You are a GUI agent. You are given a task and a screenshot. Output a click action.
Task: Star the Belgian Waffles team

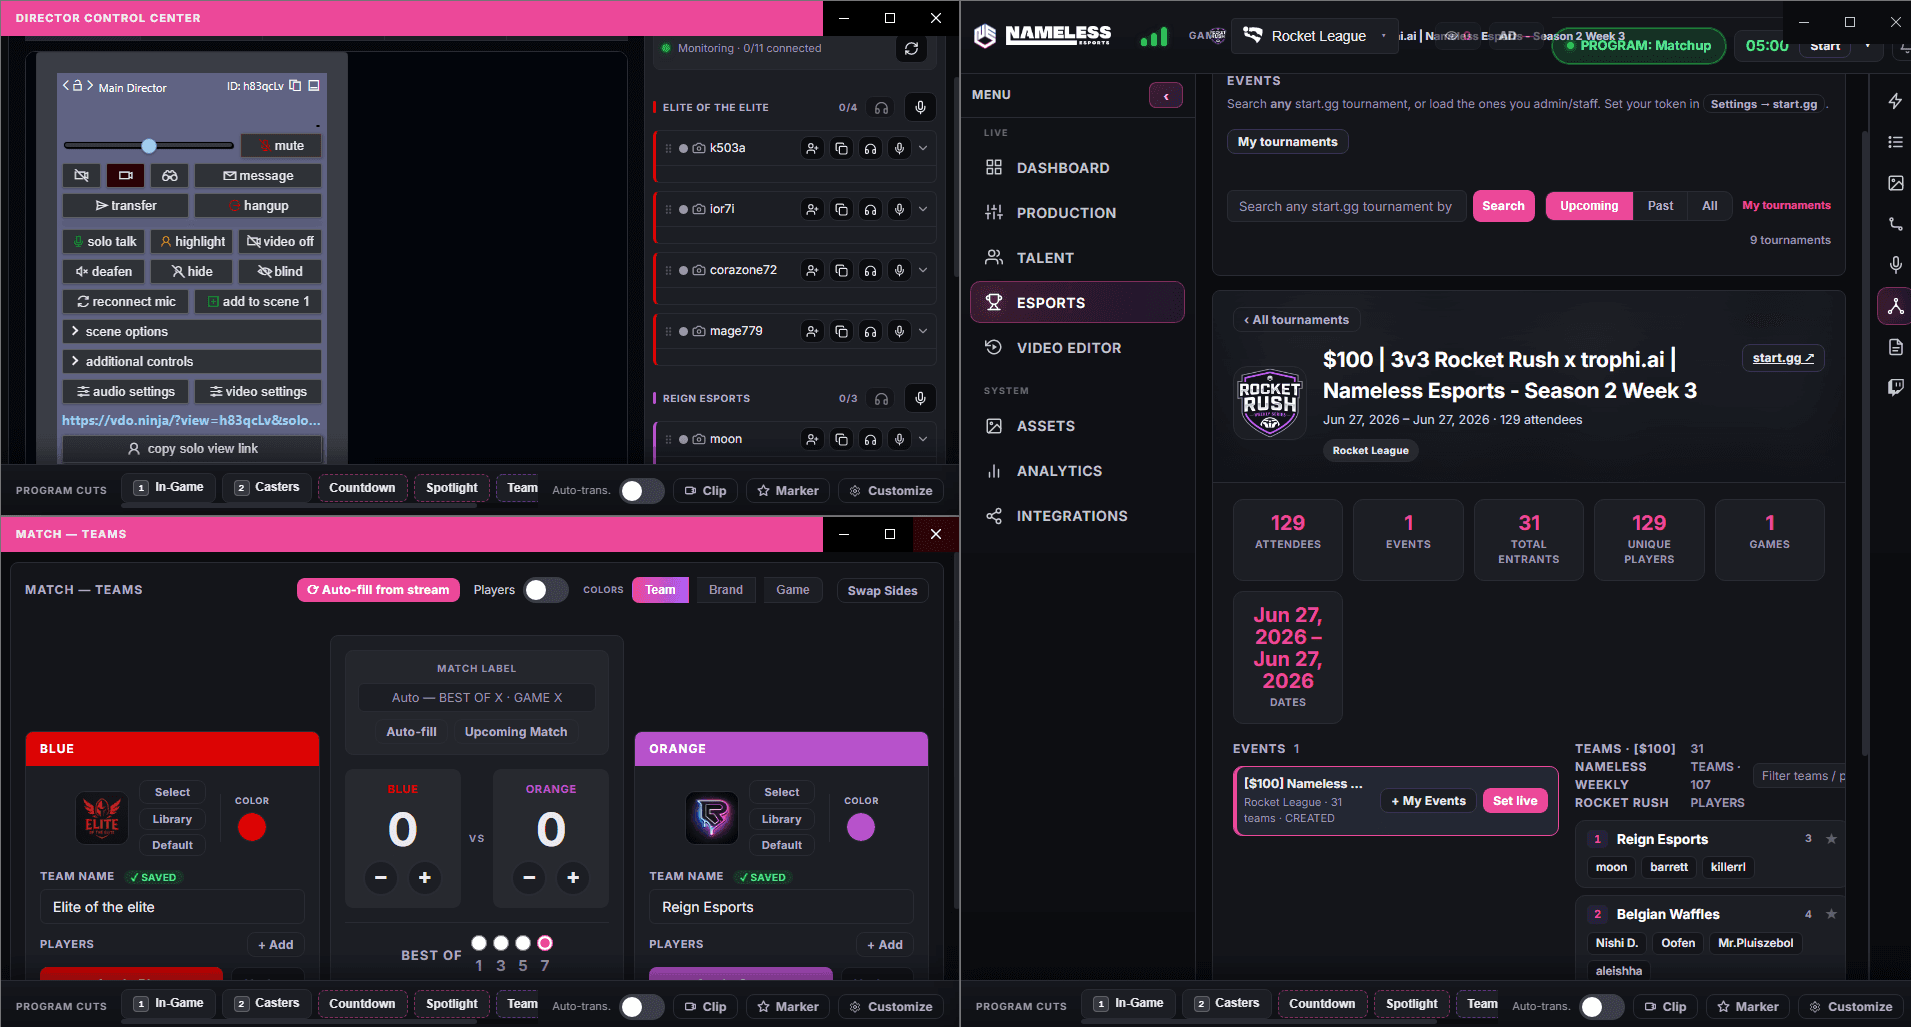pos(1831,914)
